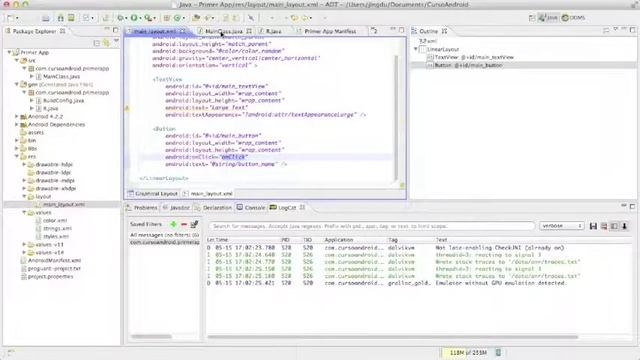The image size is (640, 360).
Task: Select Button main_button in Outline
Action: [468, 65]
